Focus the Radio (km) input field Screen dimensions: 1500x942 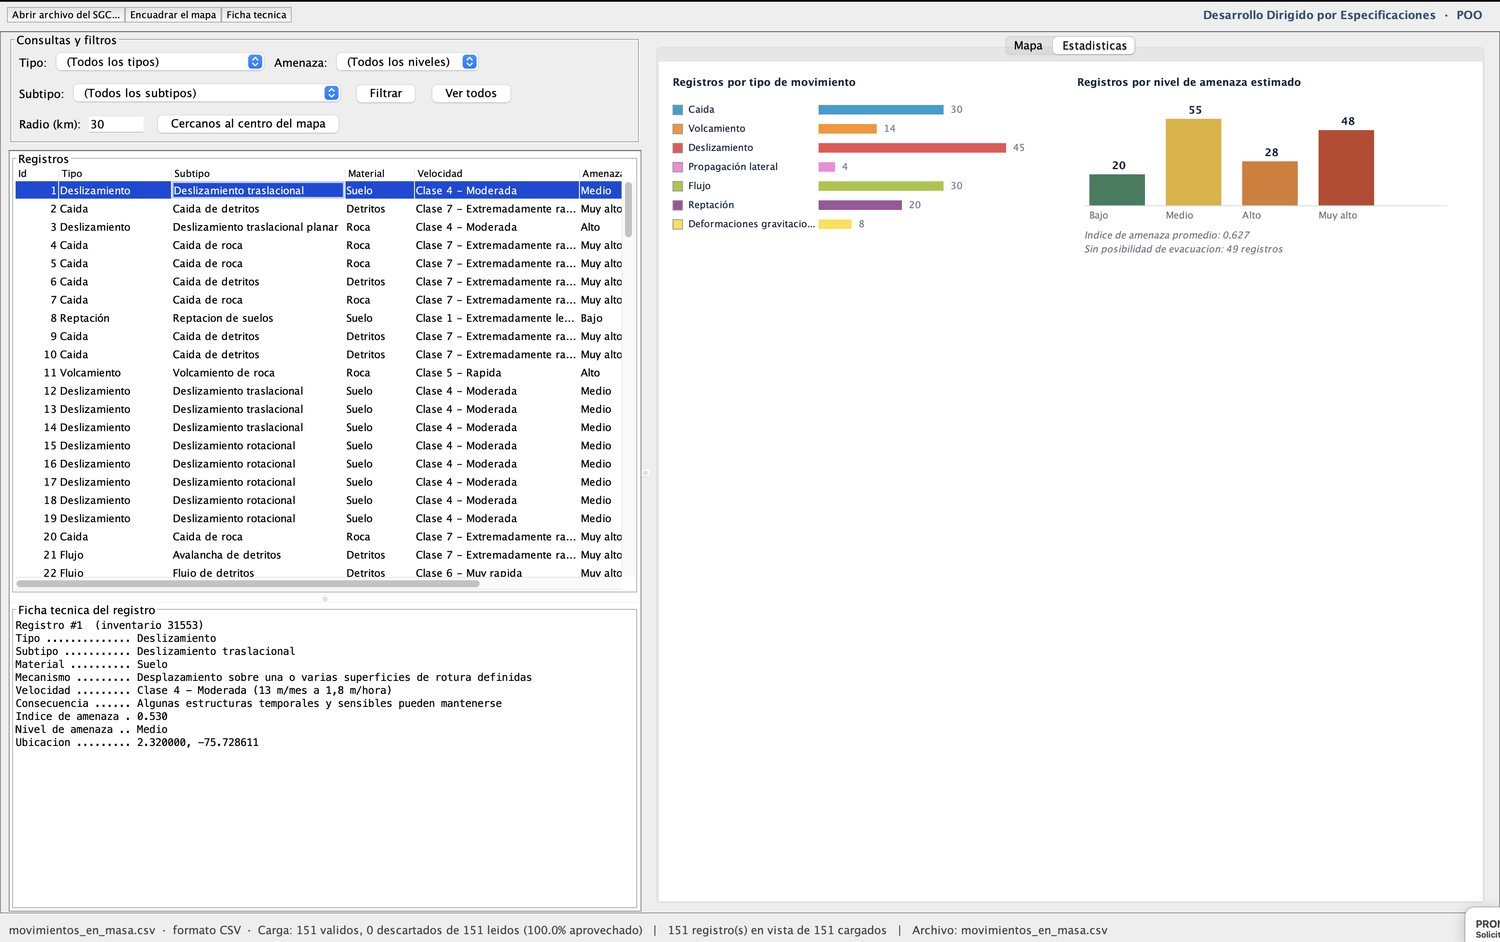coord(116,124)
